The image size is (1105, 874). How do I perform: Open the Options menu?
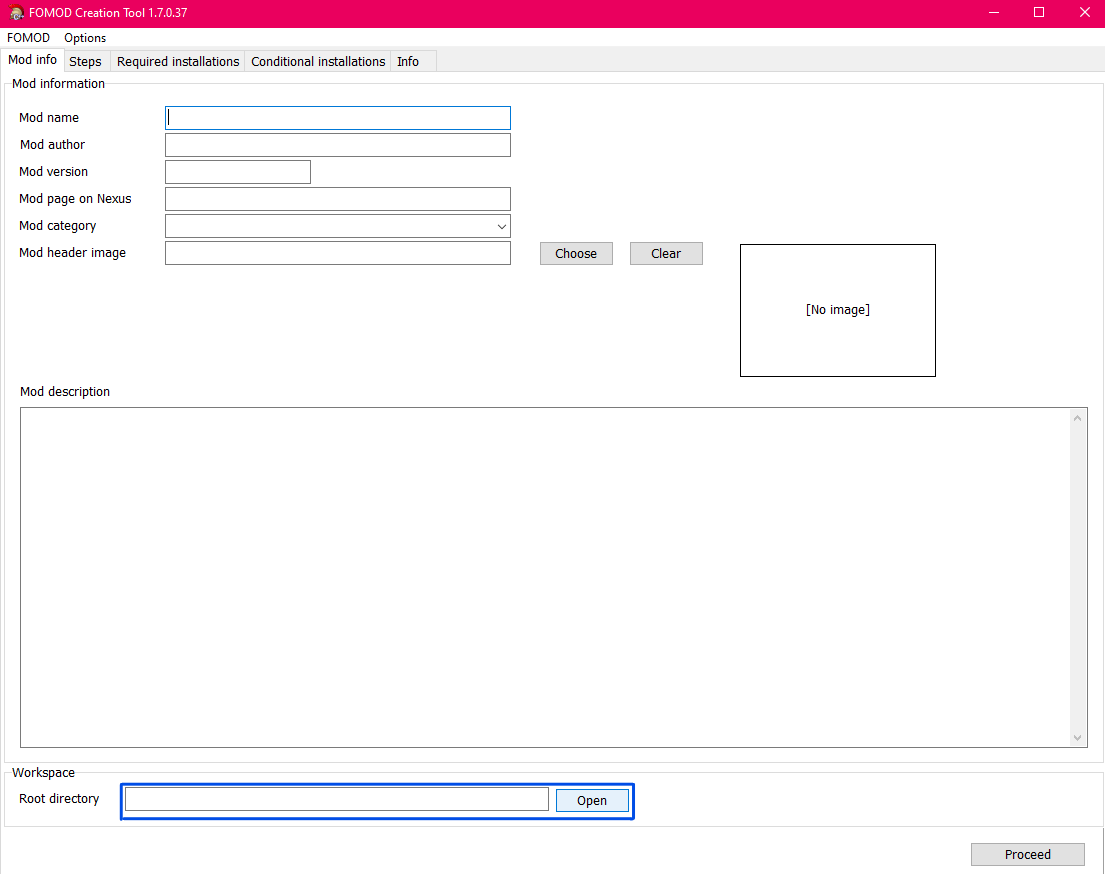click(85, 38)
